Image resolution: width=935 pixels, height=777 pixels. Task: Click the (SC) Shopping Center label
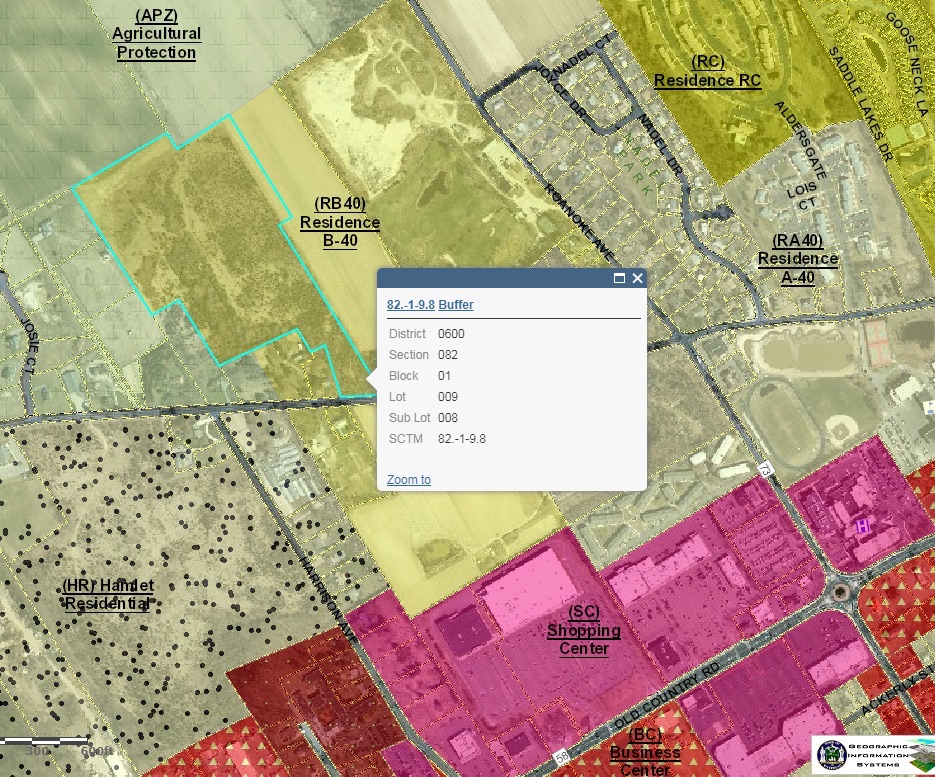pyautogui.click(x=583, y=630)
